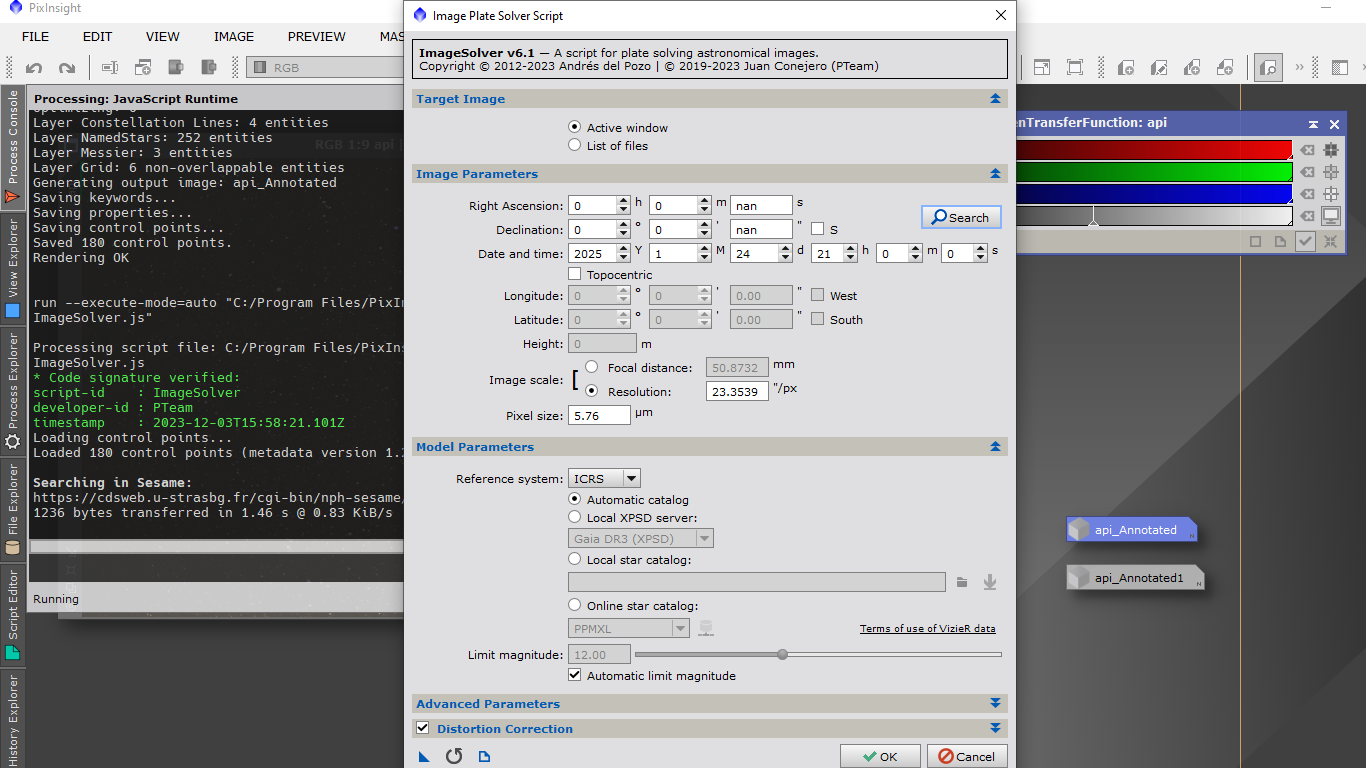The image size is (1366, 768).
Task: Select the Online star catalog radio button
Action: [574, 606]
